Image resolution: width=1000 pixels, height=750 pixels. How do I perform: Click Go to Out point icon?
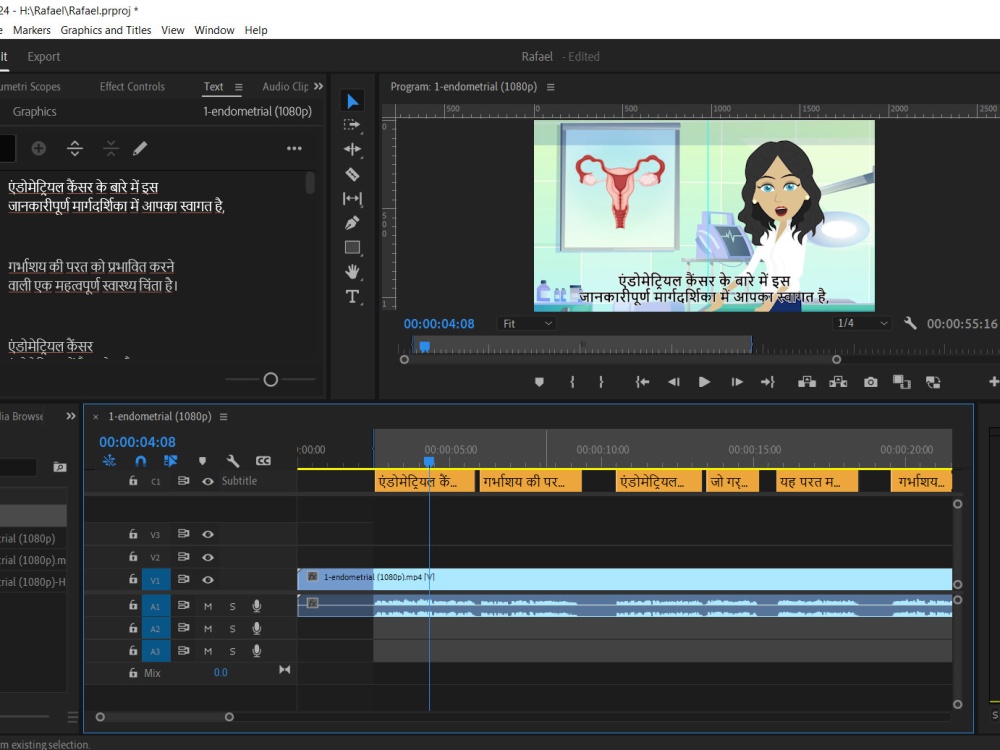pos(767,382)
